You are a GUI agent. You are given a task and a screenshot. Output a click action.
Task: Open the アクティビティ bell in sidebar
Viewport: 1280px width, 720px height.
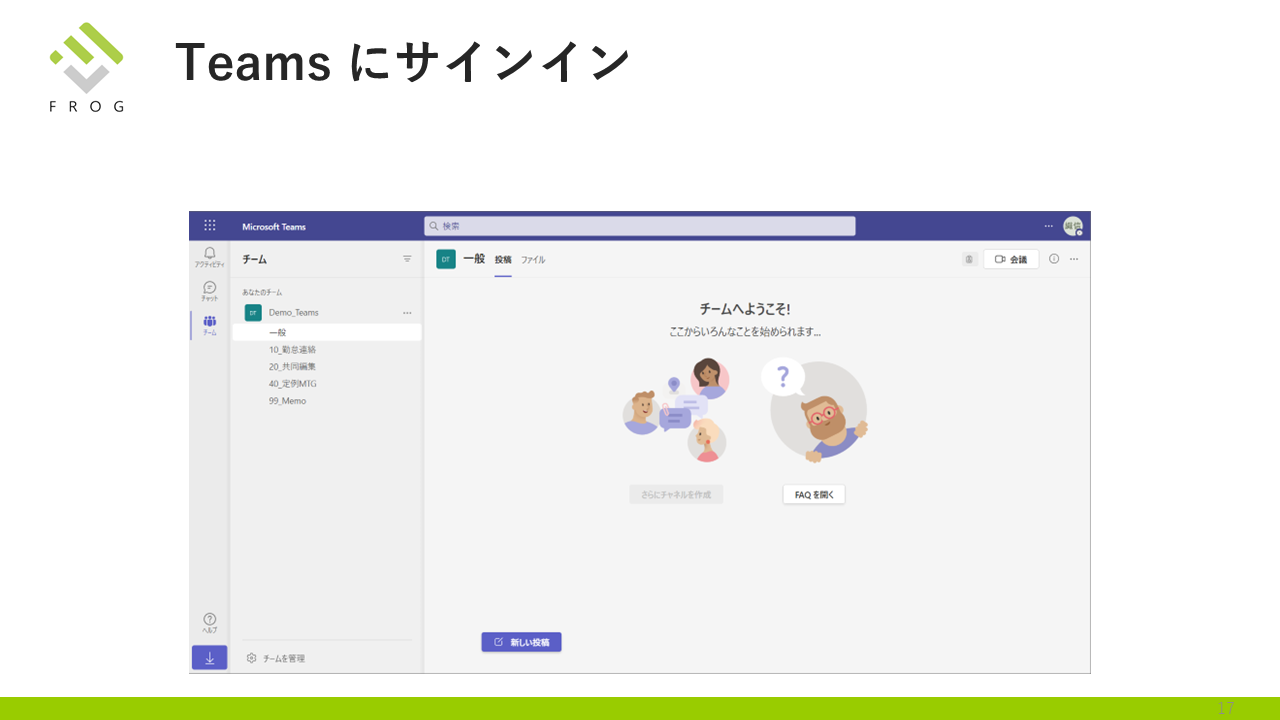pyautogui.click(x=209, y=257)
